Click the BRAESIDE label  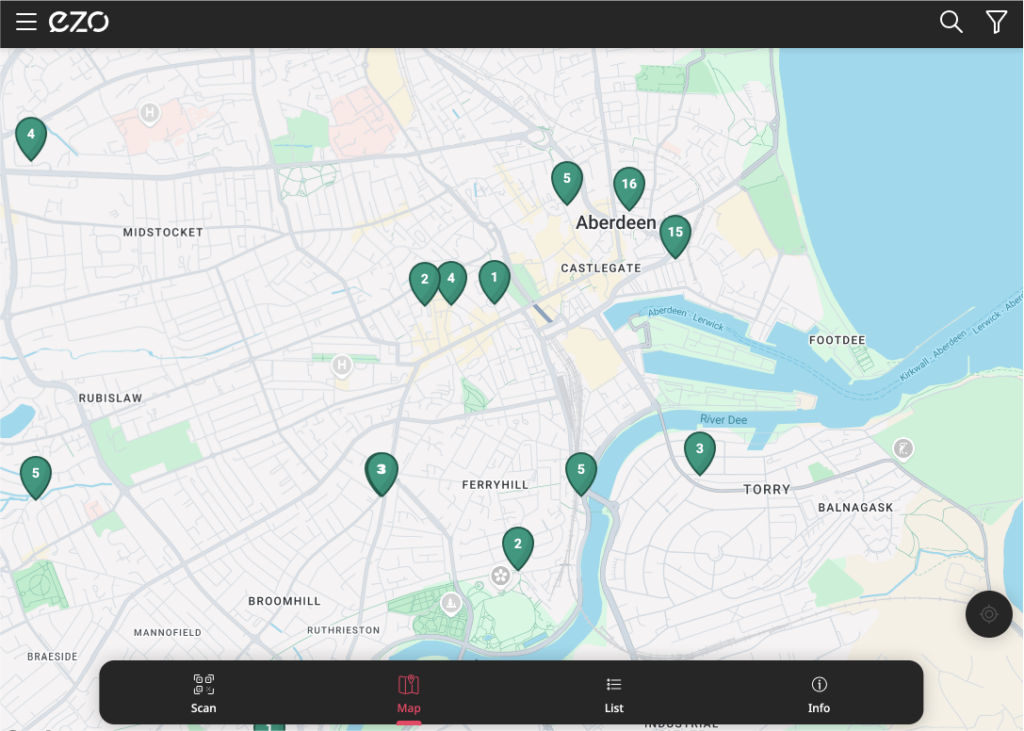(52, 657)
